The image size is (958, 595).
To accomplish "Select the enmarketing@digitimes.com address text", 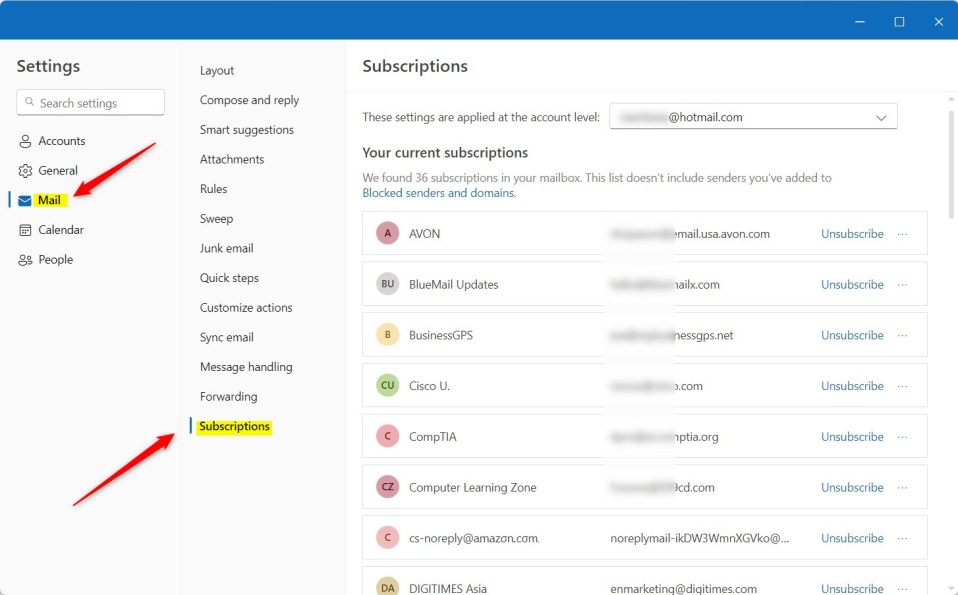I will click(683, 588).
